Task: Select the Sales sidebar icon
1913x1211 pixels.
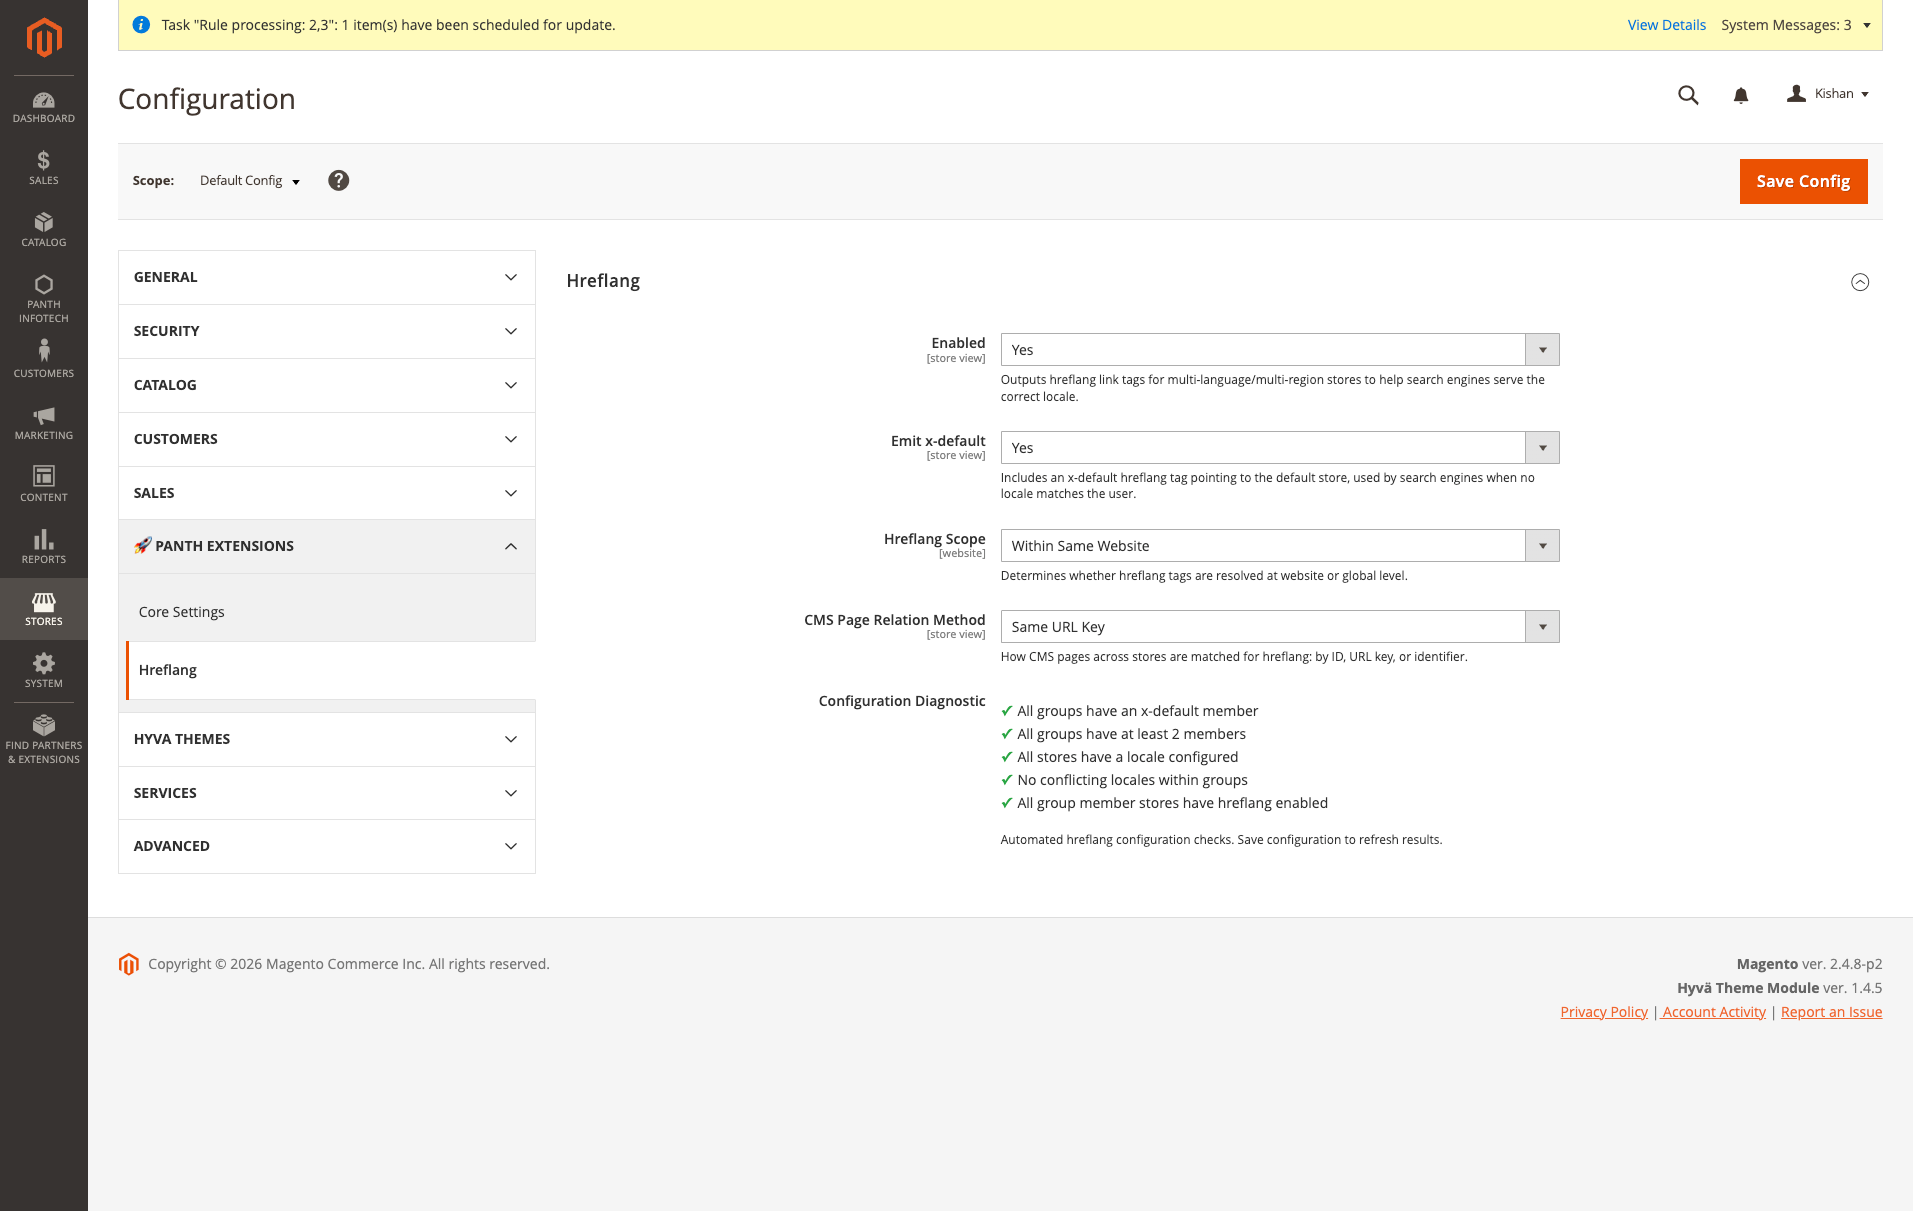Action: coord(43,166)
